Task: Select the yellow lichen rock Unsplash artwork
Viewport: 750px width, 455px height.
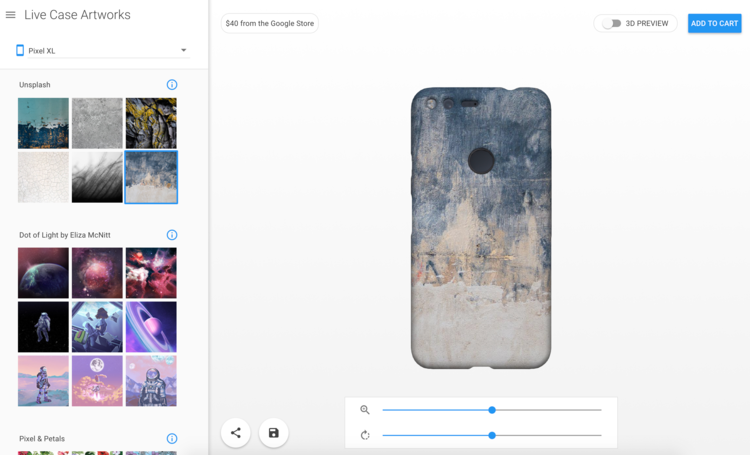Action: tap(151, 123)
